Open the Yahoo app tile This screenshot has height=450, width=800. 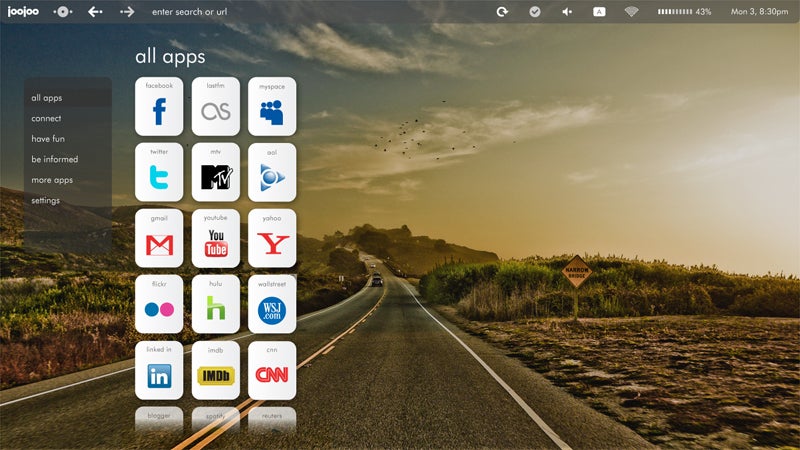coord(272,238)
